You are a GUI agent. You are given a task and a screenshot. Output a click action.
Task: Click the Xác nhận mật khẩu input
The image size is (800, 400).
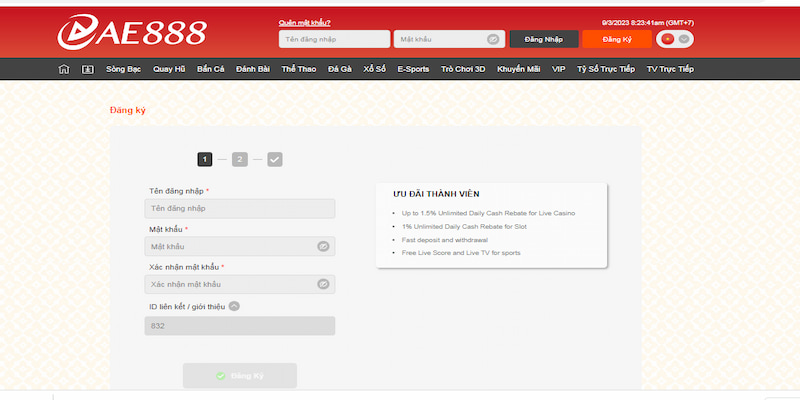click(x=240, y=284)
